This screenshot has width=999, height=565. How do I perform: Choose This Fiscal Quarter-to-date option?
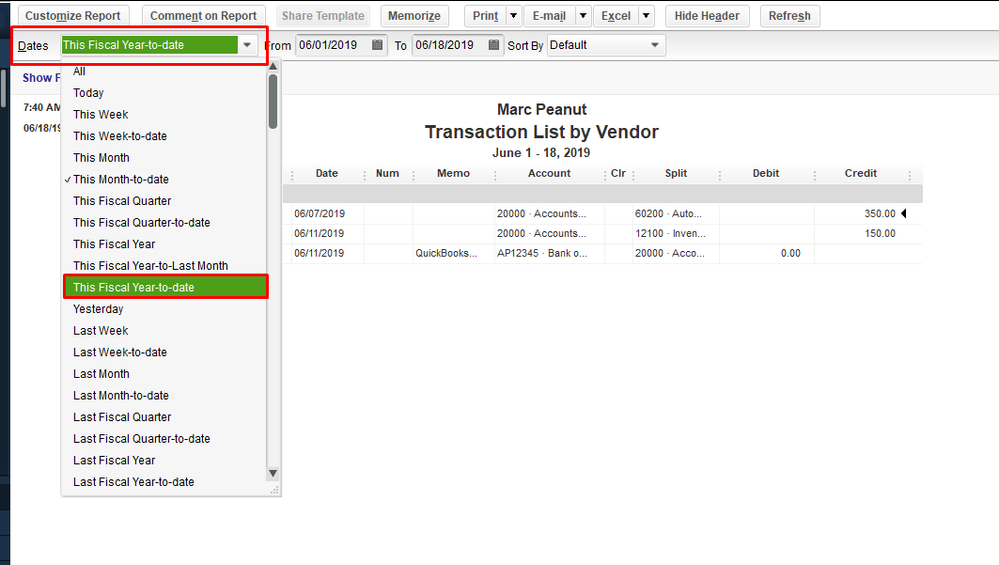[x=164, y=223]
